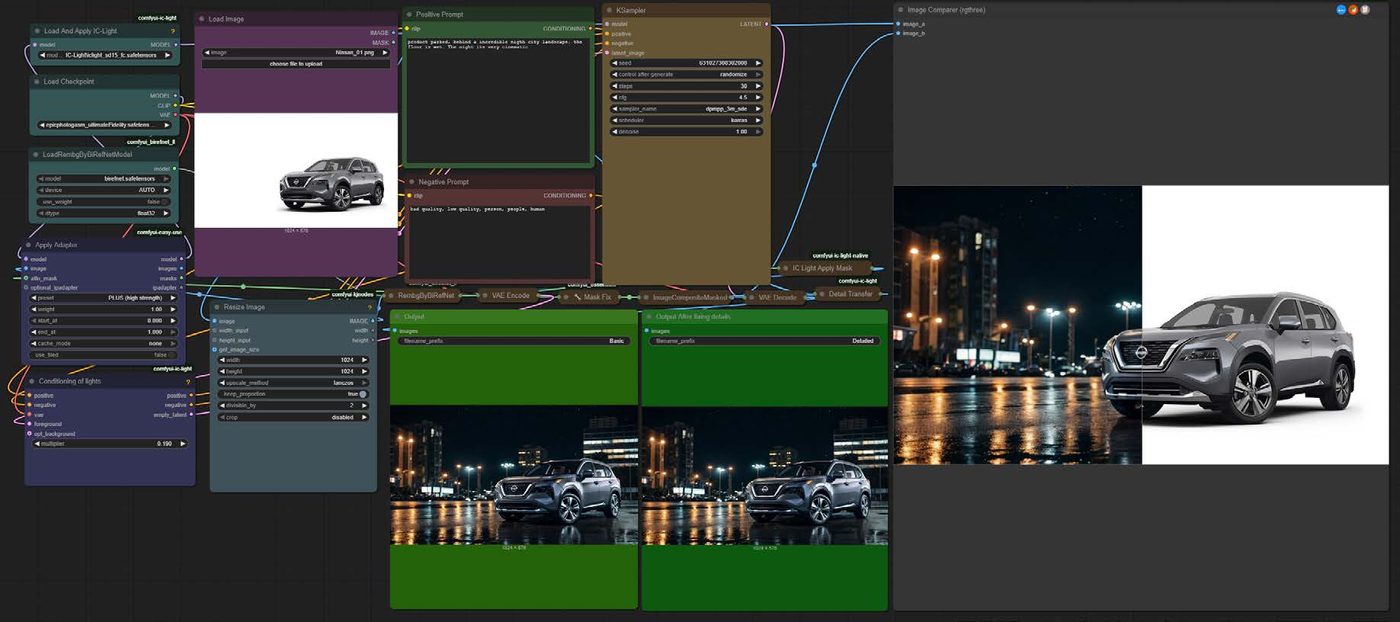Image resolution: width=1400 pixels, height=622 pixels.
Task: Open the crop disabled dropdown
Action: 291,417
